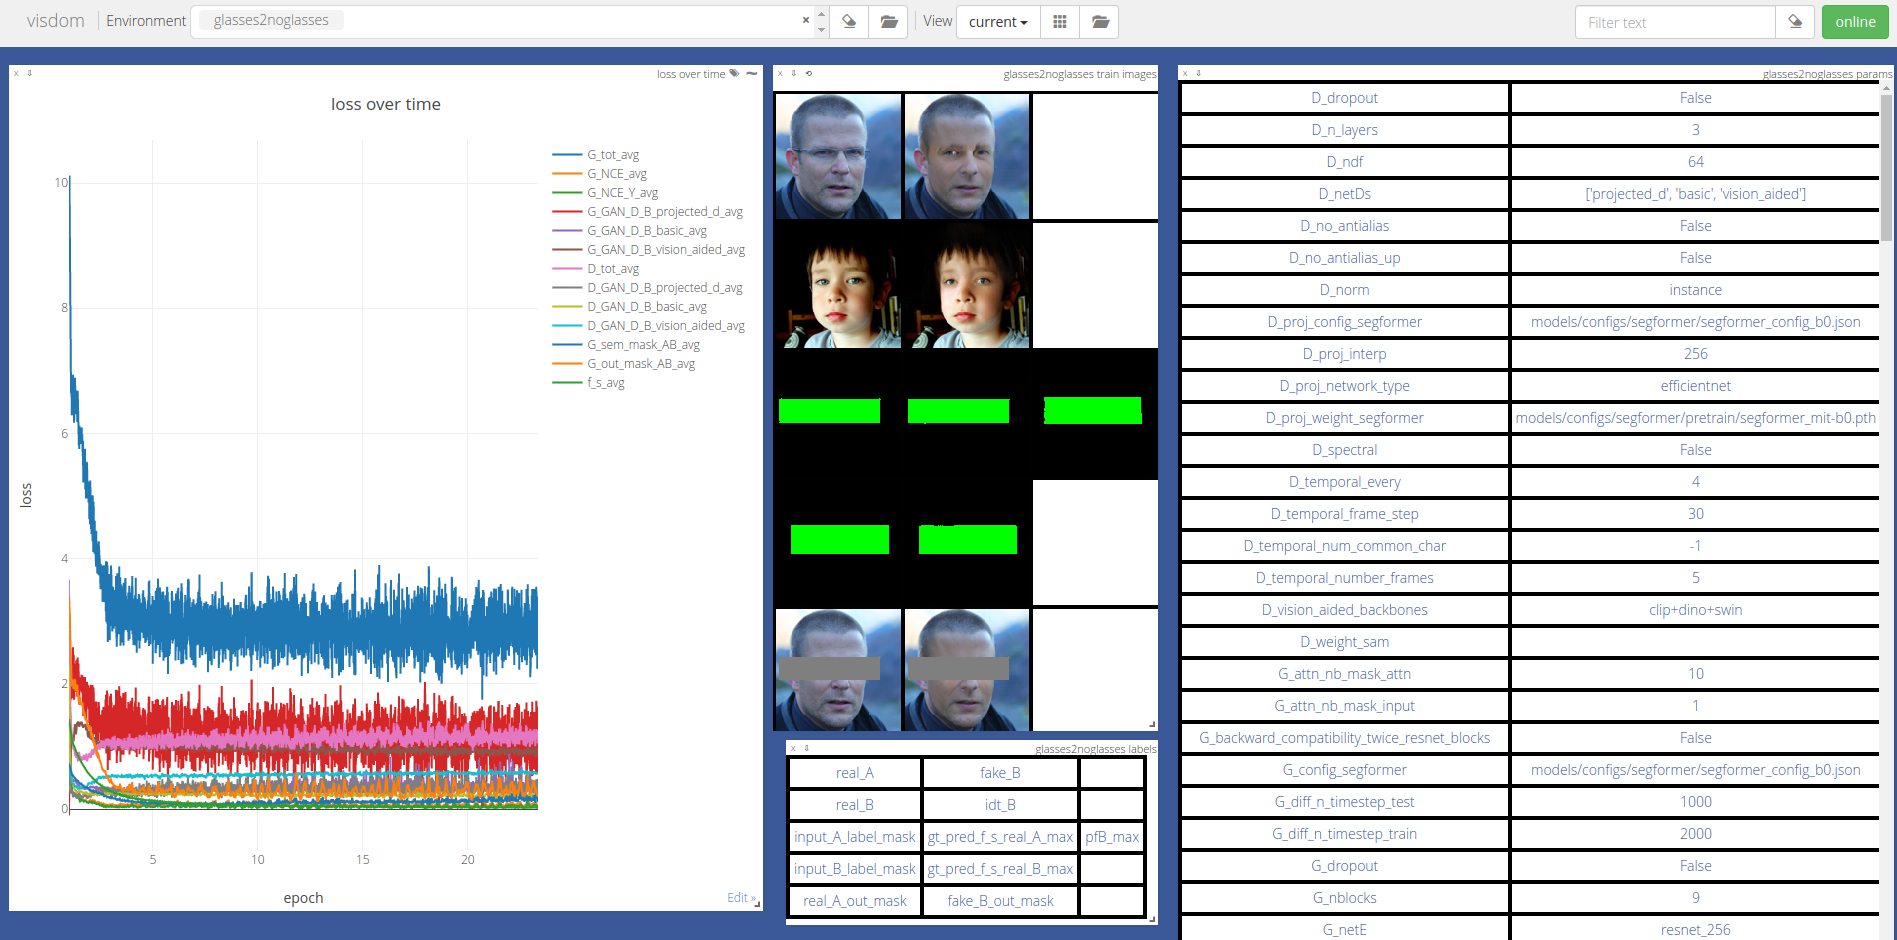Reset the train images pane view
Image resolution: width=1897 pixels, height=940 pixels.
pyautogui.click(x=809, y=73)
